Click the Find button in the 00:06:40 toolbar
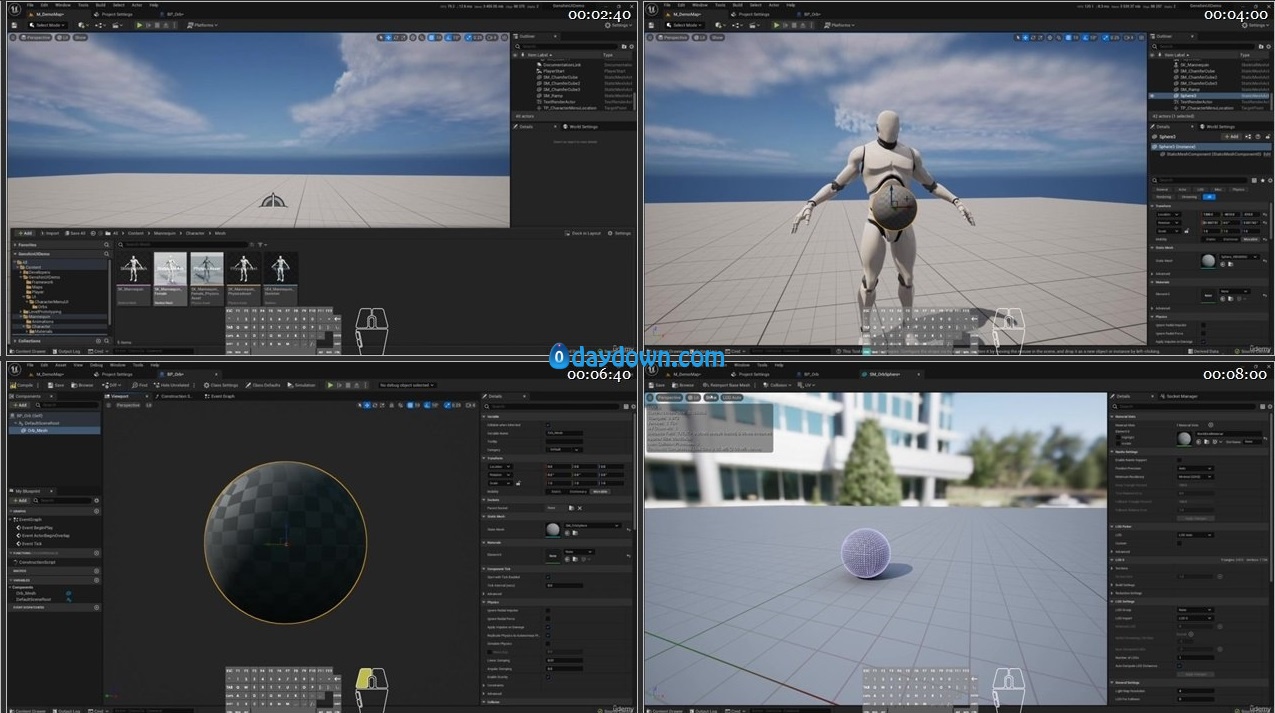 tap(140, 385)
